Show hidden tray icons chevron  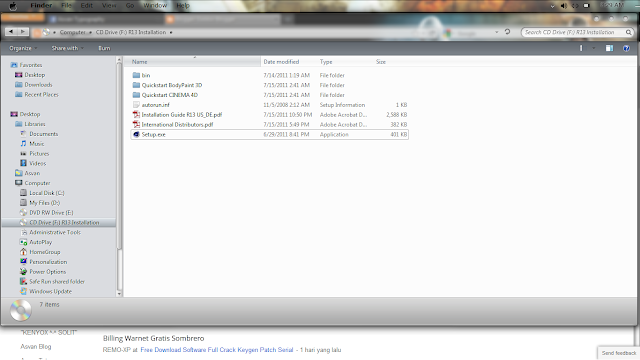(552, 6)
